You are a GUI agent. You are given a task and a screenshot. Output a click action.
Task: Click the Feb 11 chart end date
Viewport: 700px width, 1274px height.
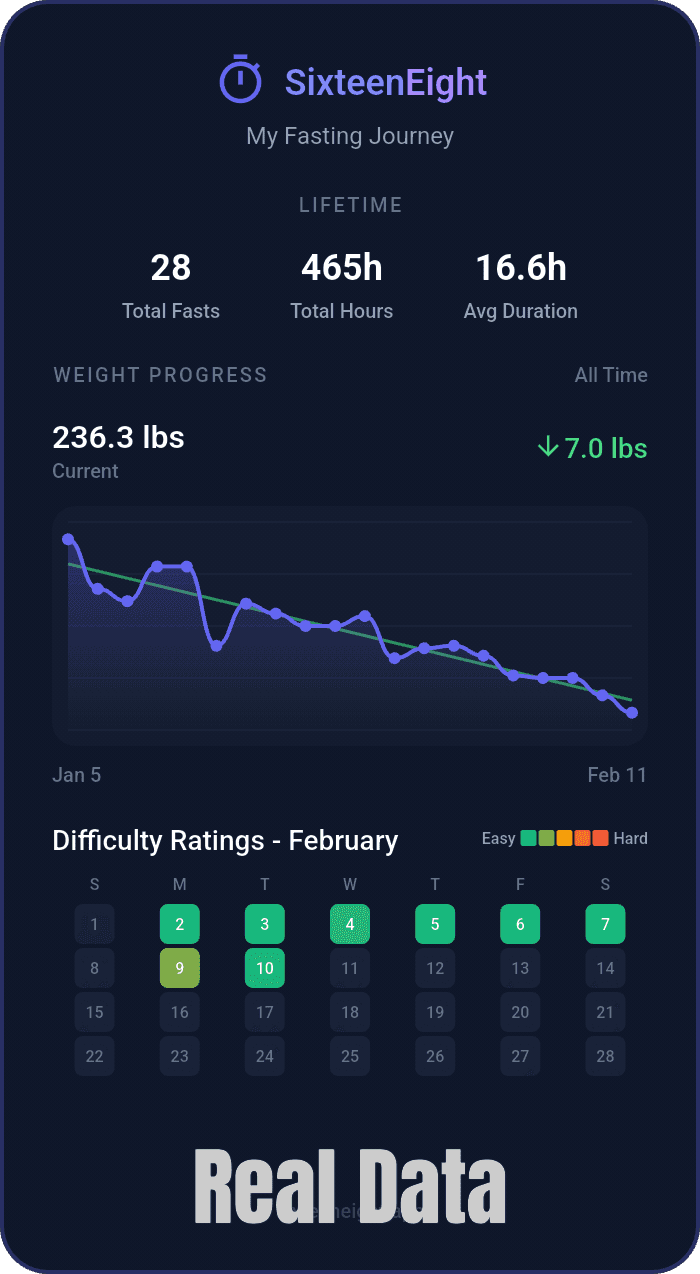(x=617, y=775)
